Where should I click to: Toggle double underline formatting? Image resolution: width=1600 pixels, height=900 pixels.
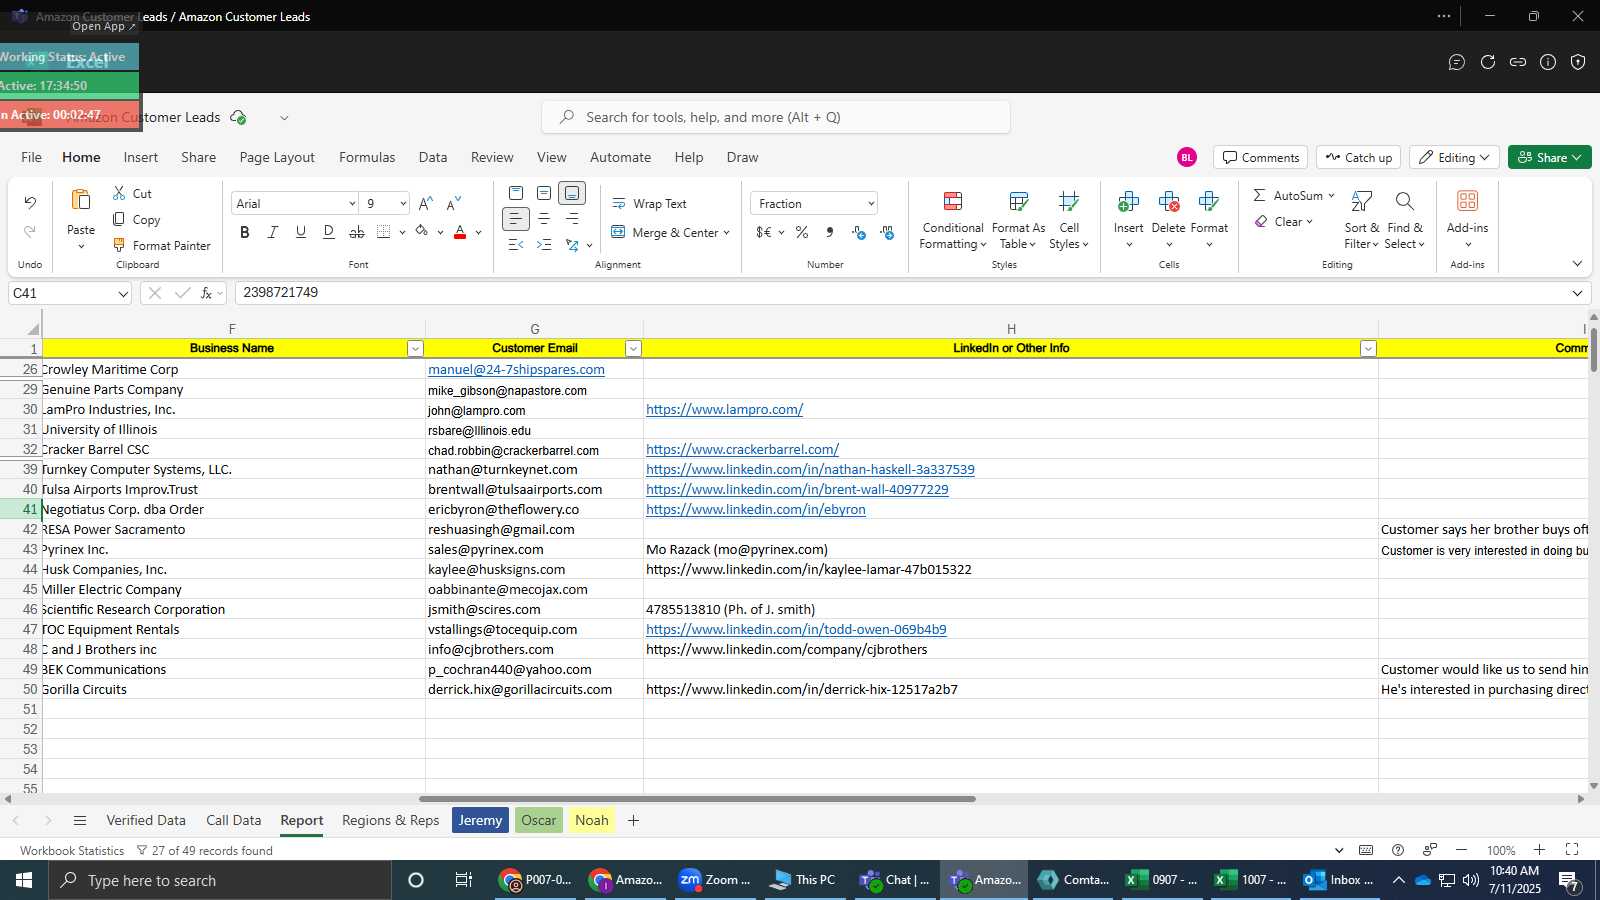pyautogui.click(x=328, y=232)
